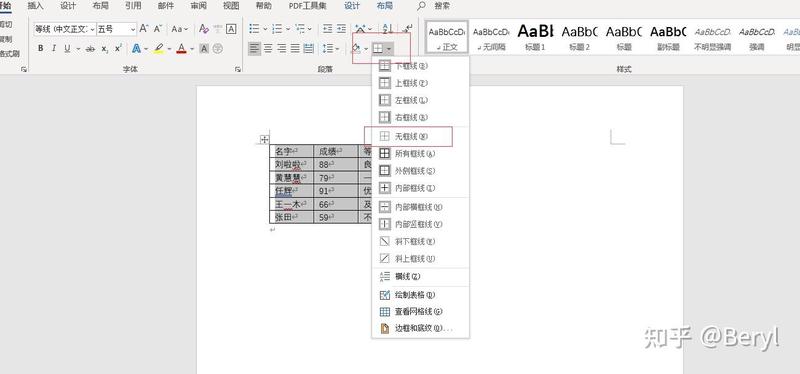
Task: Clear all formatting using the eraser A icon
Action: coord(204,29)
